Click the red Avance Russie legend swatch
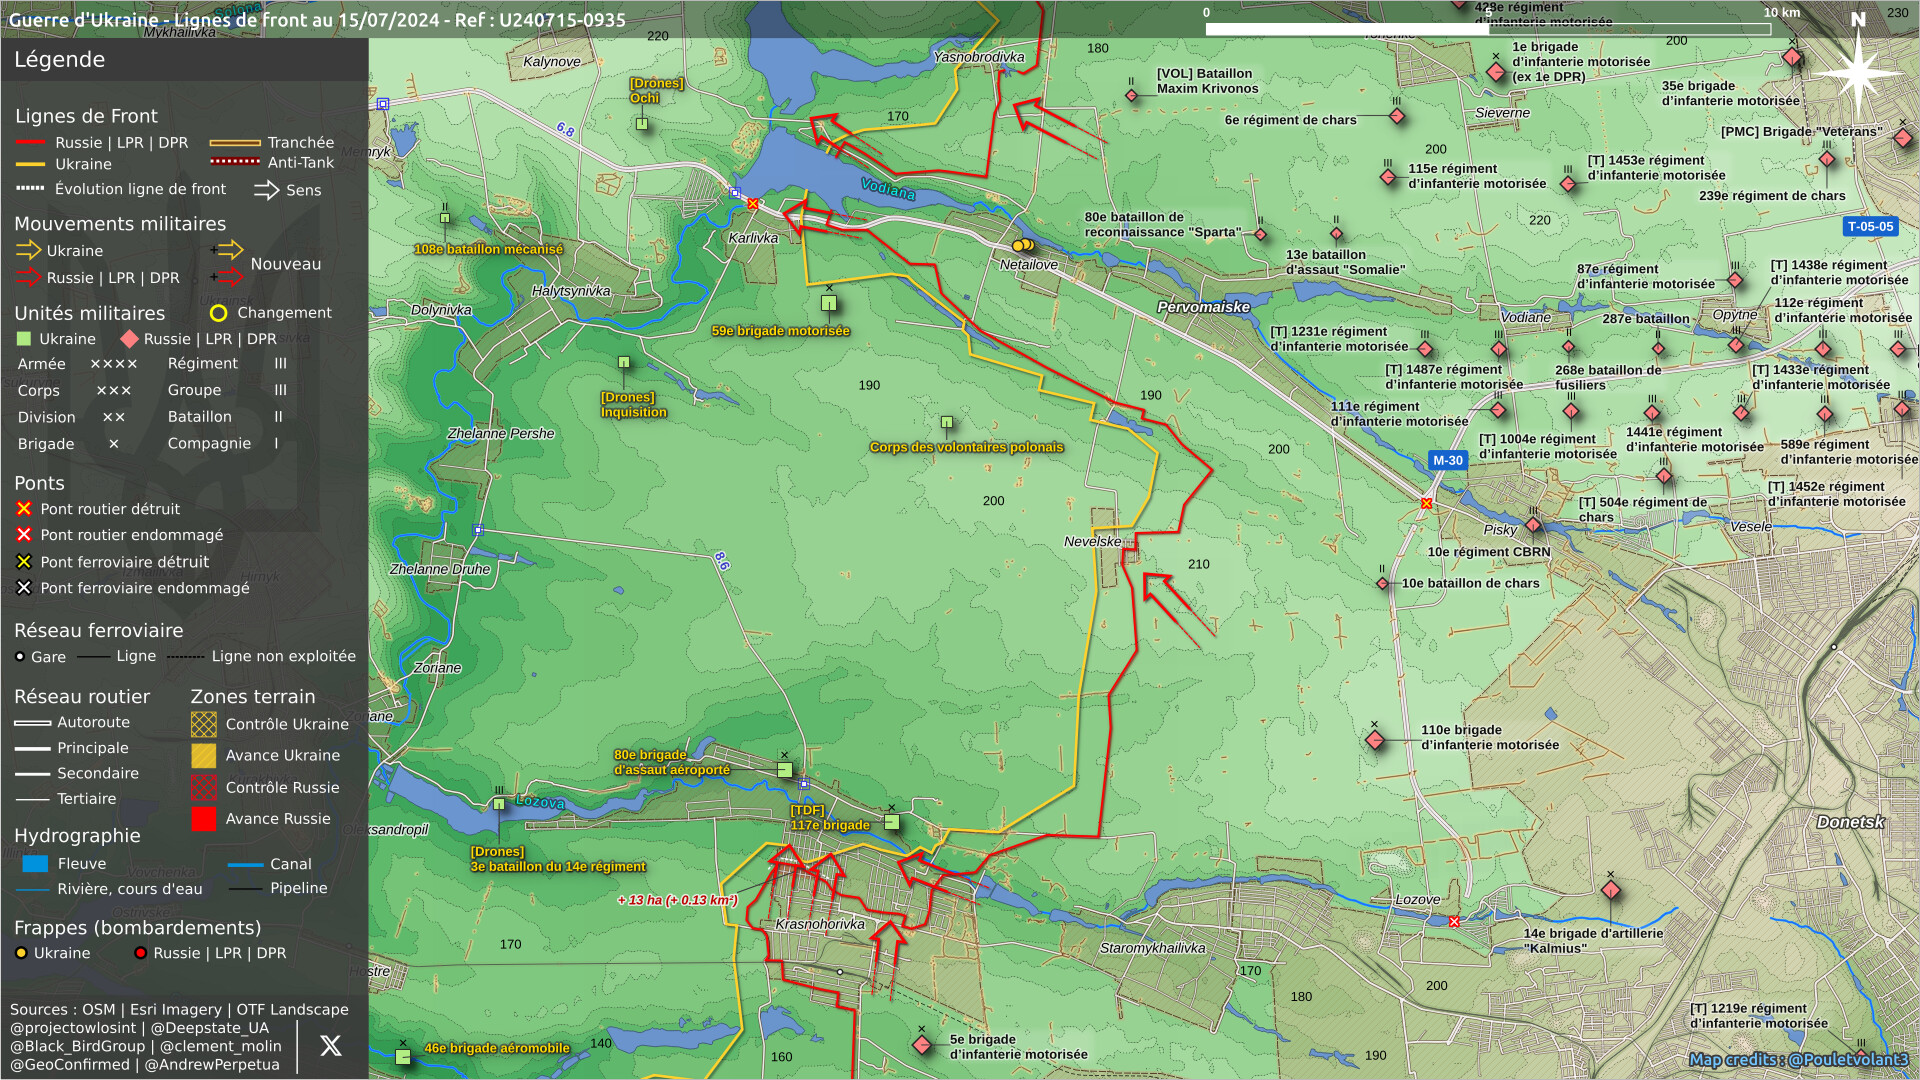Viewport: 1920px width, 1080px height. (x=204, y=819)
